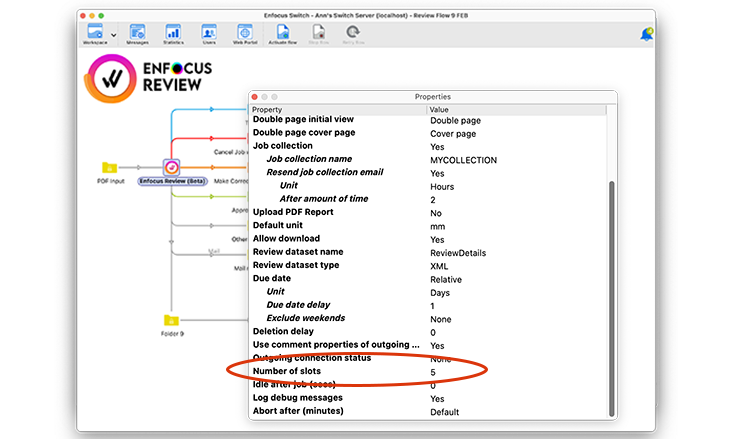
Task: Select the Job collection name property
Action: tap(309, 159)
